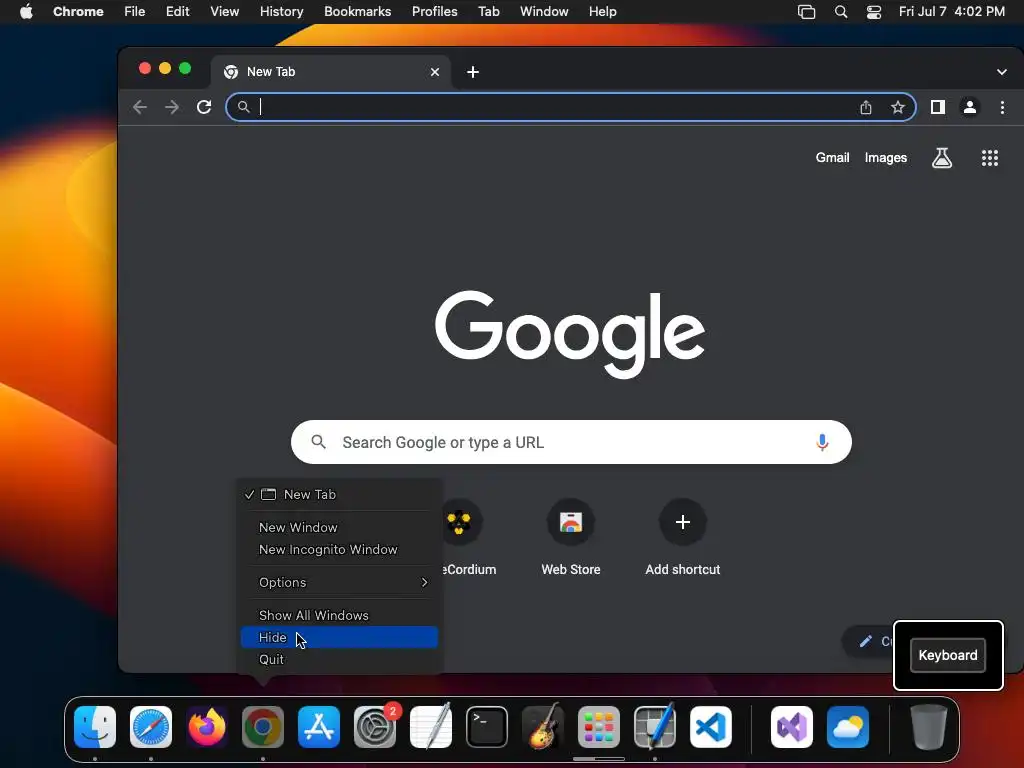1024x768 pixels.
Task: Launch Firefox from the dock
Action: (x=207, y=727)
